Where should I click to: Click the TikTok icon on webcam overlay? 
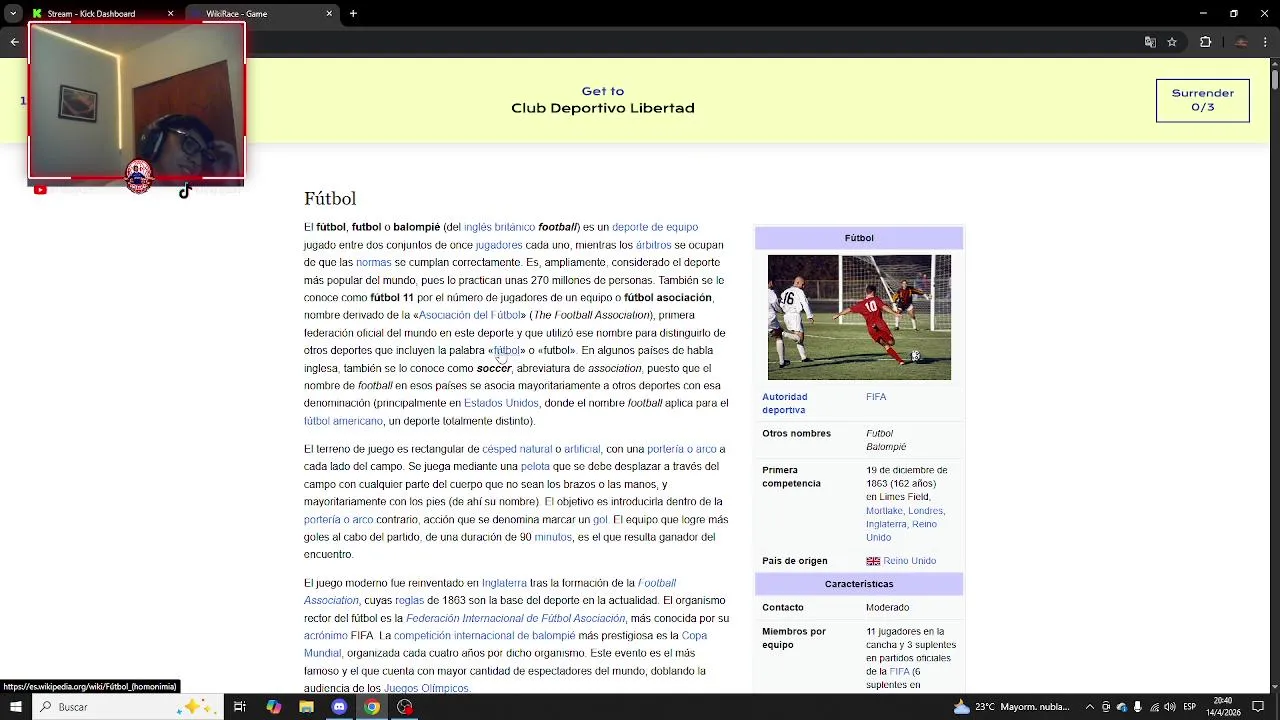pyautogui.click(x=185, y=190)
